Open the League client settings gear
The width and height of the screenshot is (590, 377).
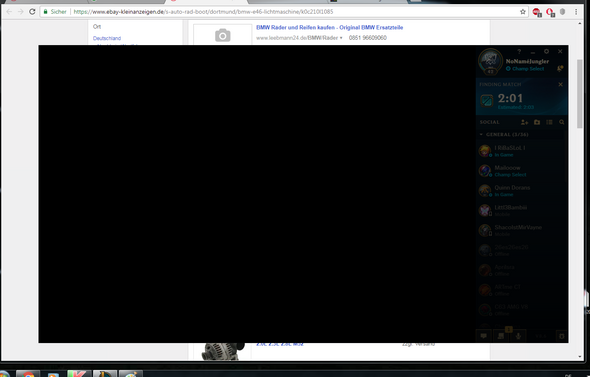pos(546,52)
